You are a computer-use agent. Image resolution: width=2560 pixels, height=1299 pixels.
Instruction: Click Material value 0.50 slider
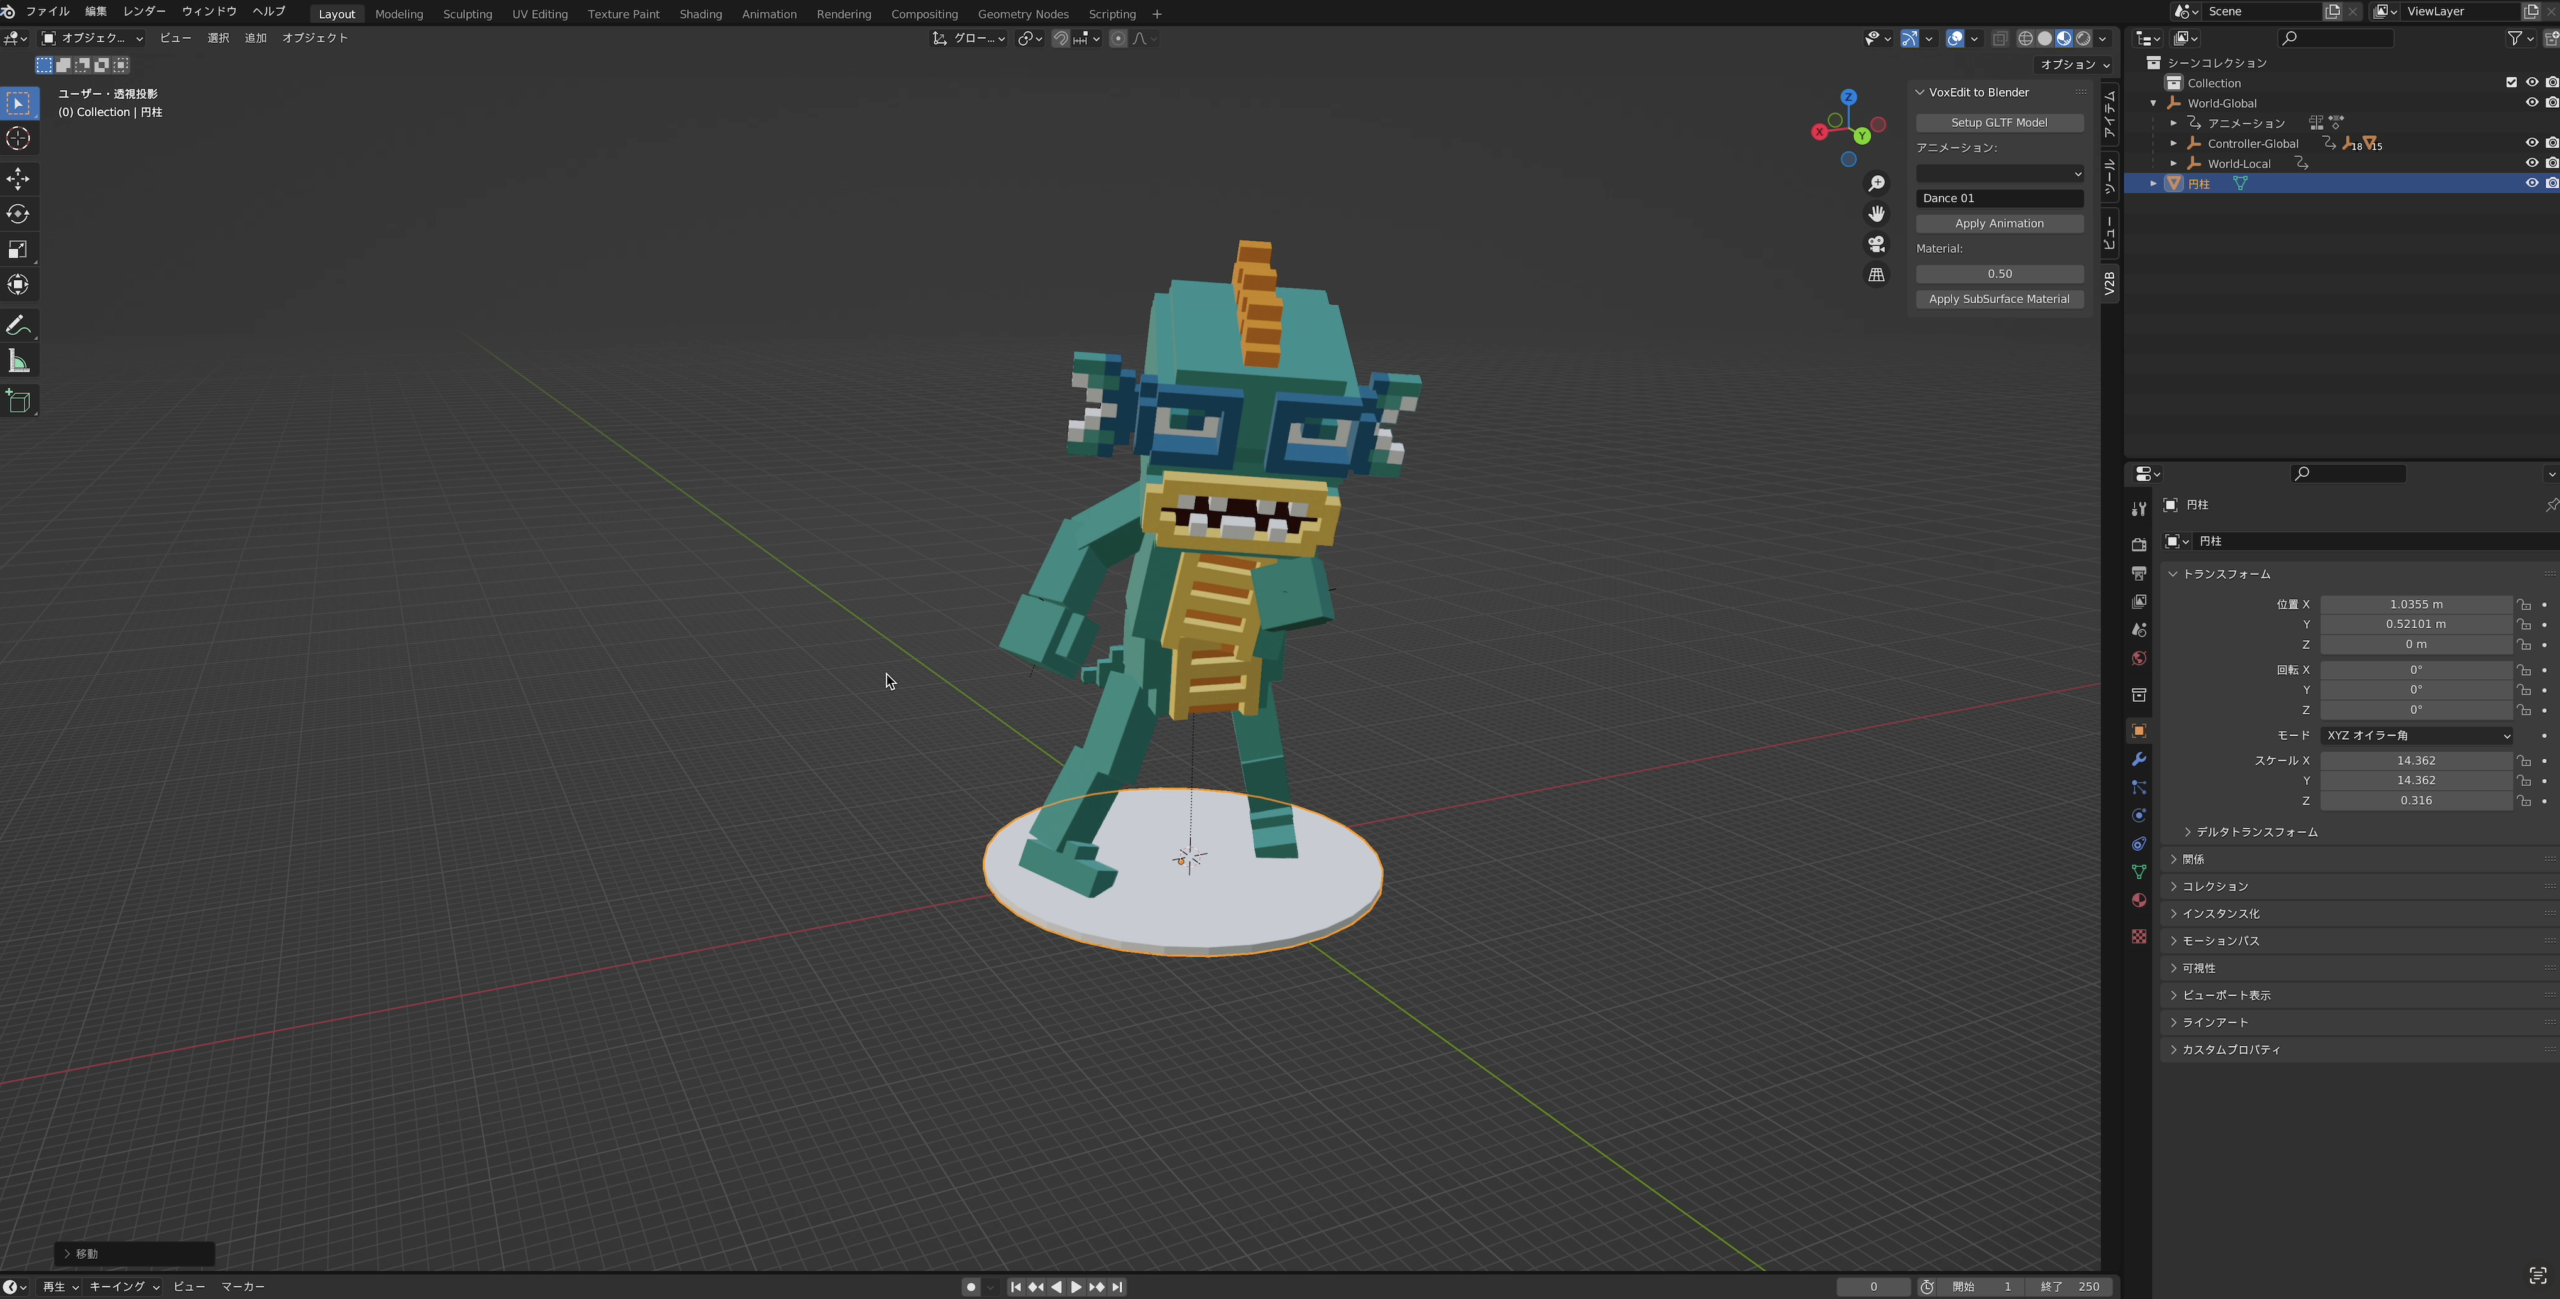click(x=1998, y=273)
